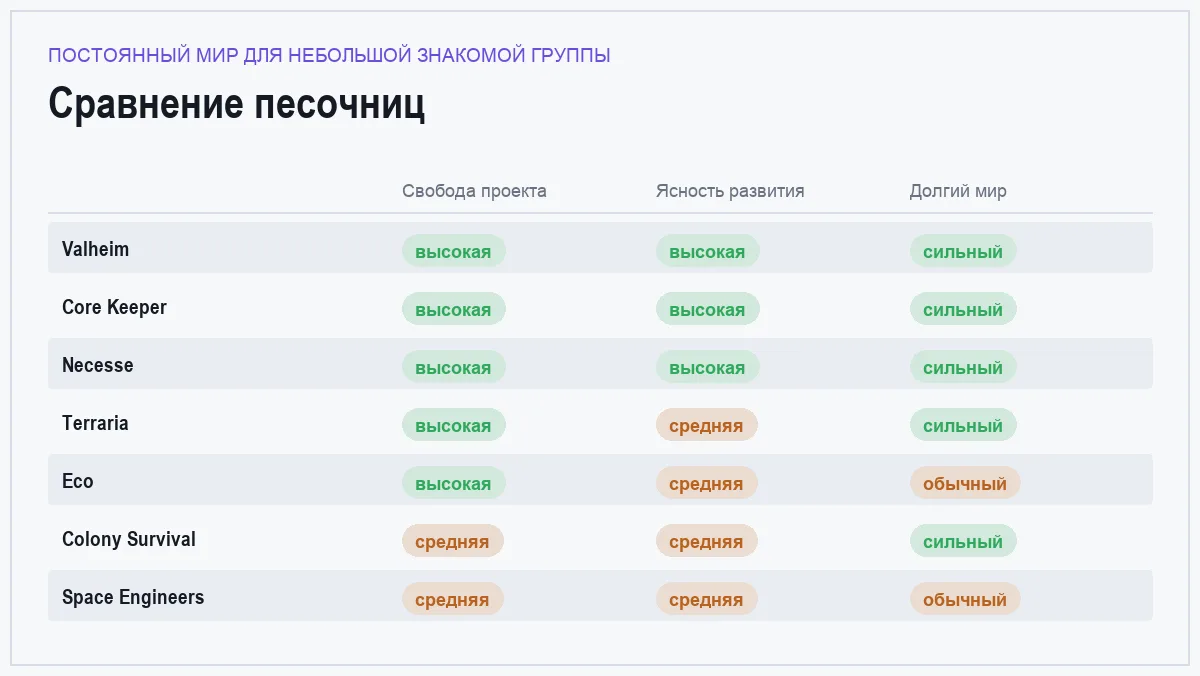Select the Necesse row name
1200x676 pixels.
tap(97, 365)
